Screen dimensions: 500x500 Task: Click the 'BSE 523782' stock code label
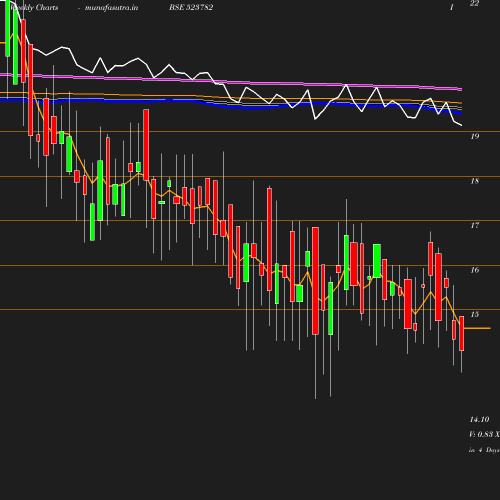[191, 7]
